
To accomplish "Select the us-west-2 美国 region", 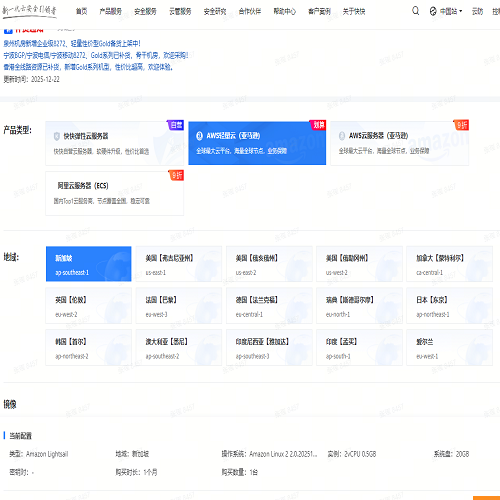I will [x=359, y=264].
